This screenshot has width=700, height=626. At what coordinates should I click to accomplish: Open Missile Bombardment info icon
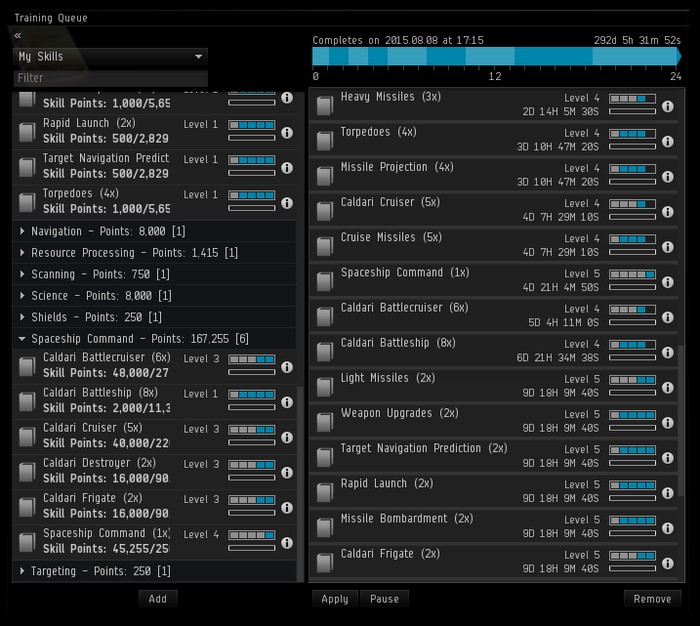pyautogui.click(x=667, y=528)
